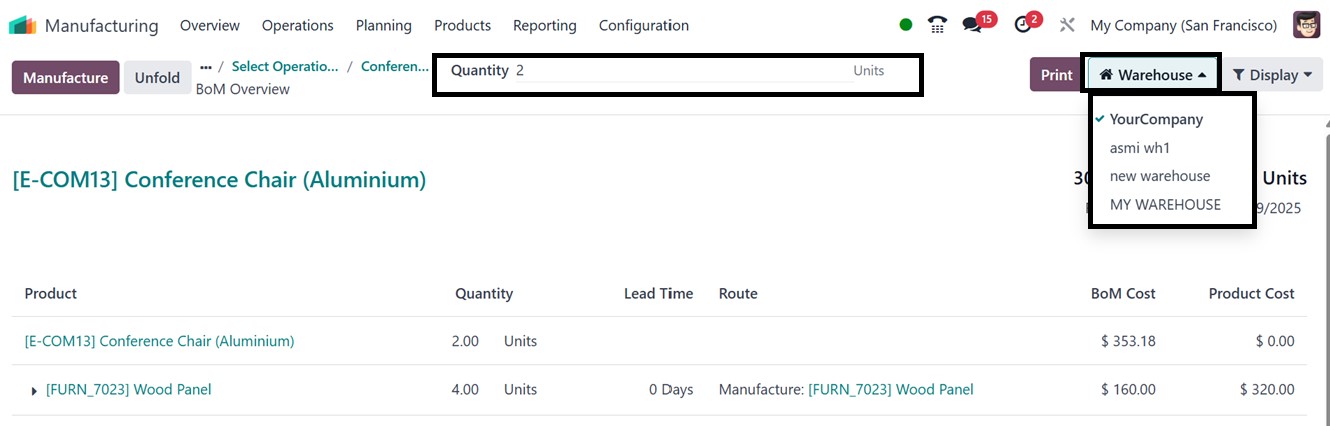Expand the FURN_7023 Wood Panel row arrow
Screen dimensions: 1330x426
34,390
